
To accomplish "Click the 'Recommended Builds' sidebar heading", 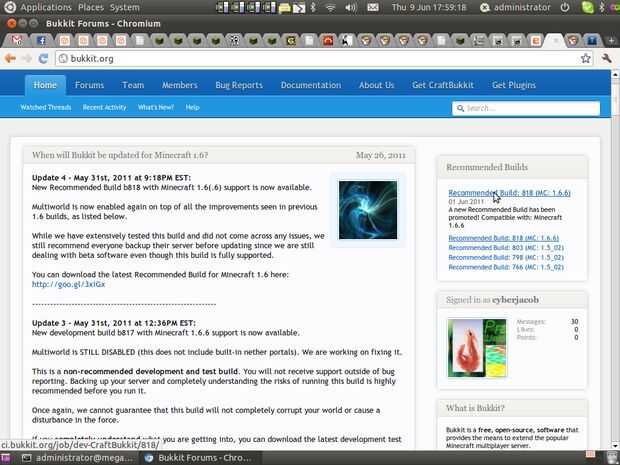I will coord(487,167).
